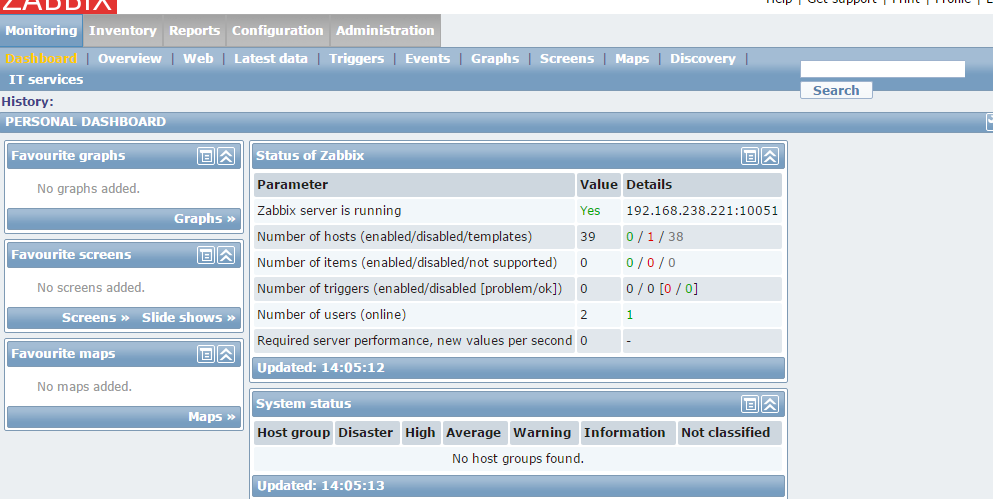
Task: Follow the Graphs » link
Action: tap(205, 218)
